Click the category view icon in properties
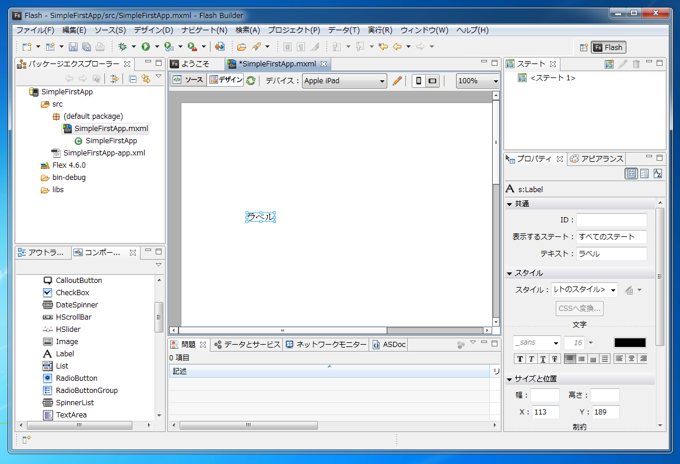 point(644,173)
